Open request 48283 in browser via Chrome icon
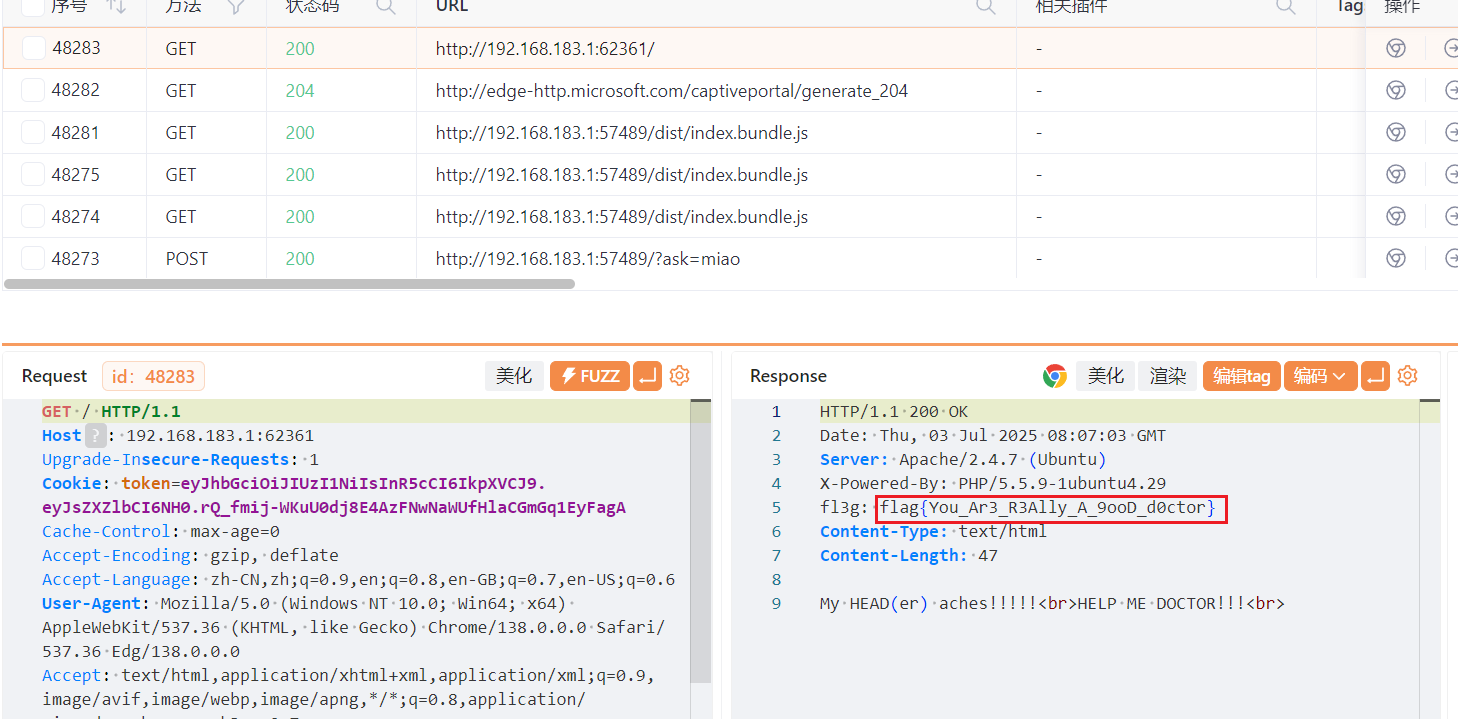 click(x=1396, y=48)
